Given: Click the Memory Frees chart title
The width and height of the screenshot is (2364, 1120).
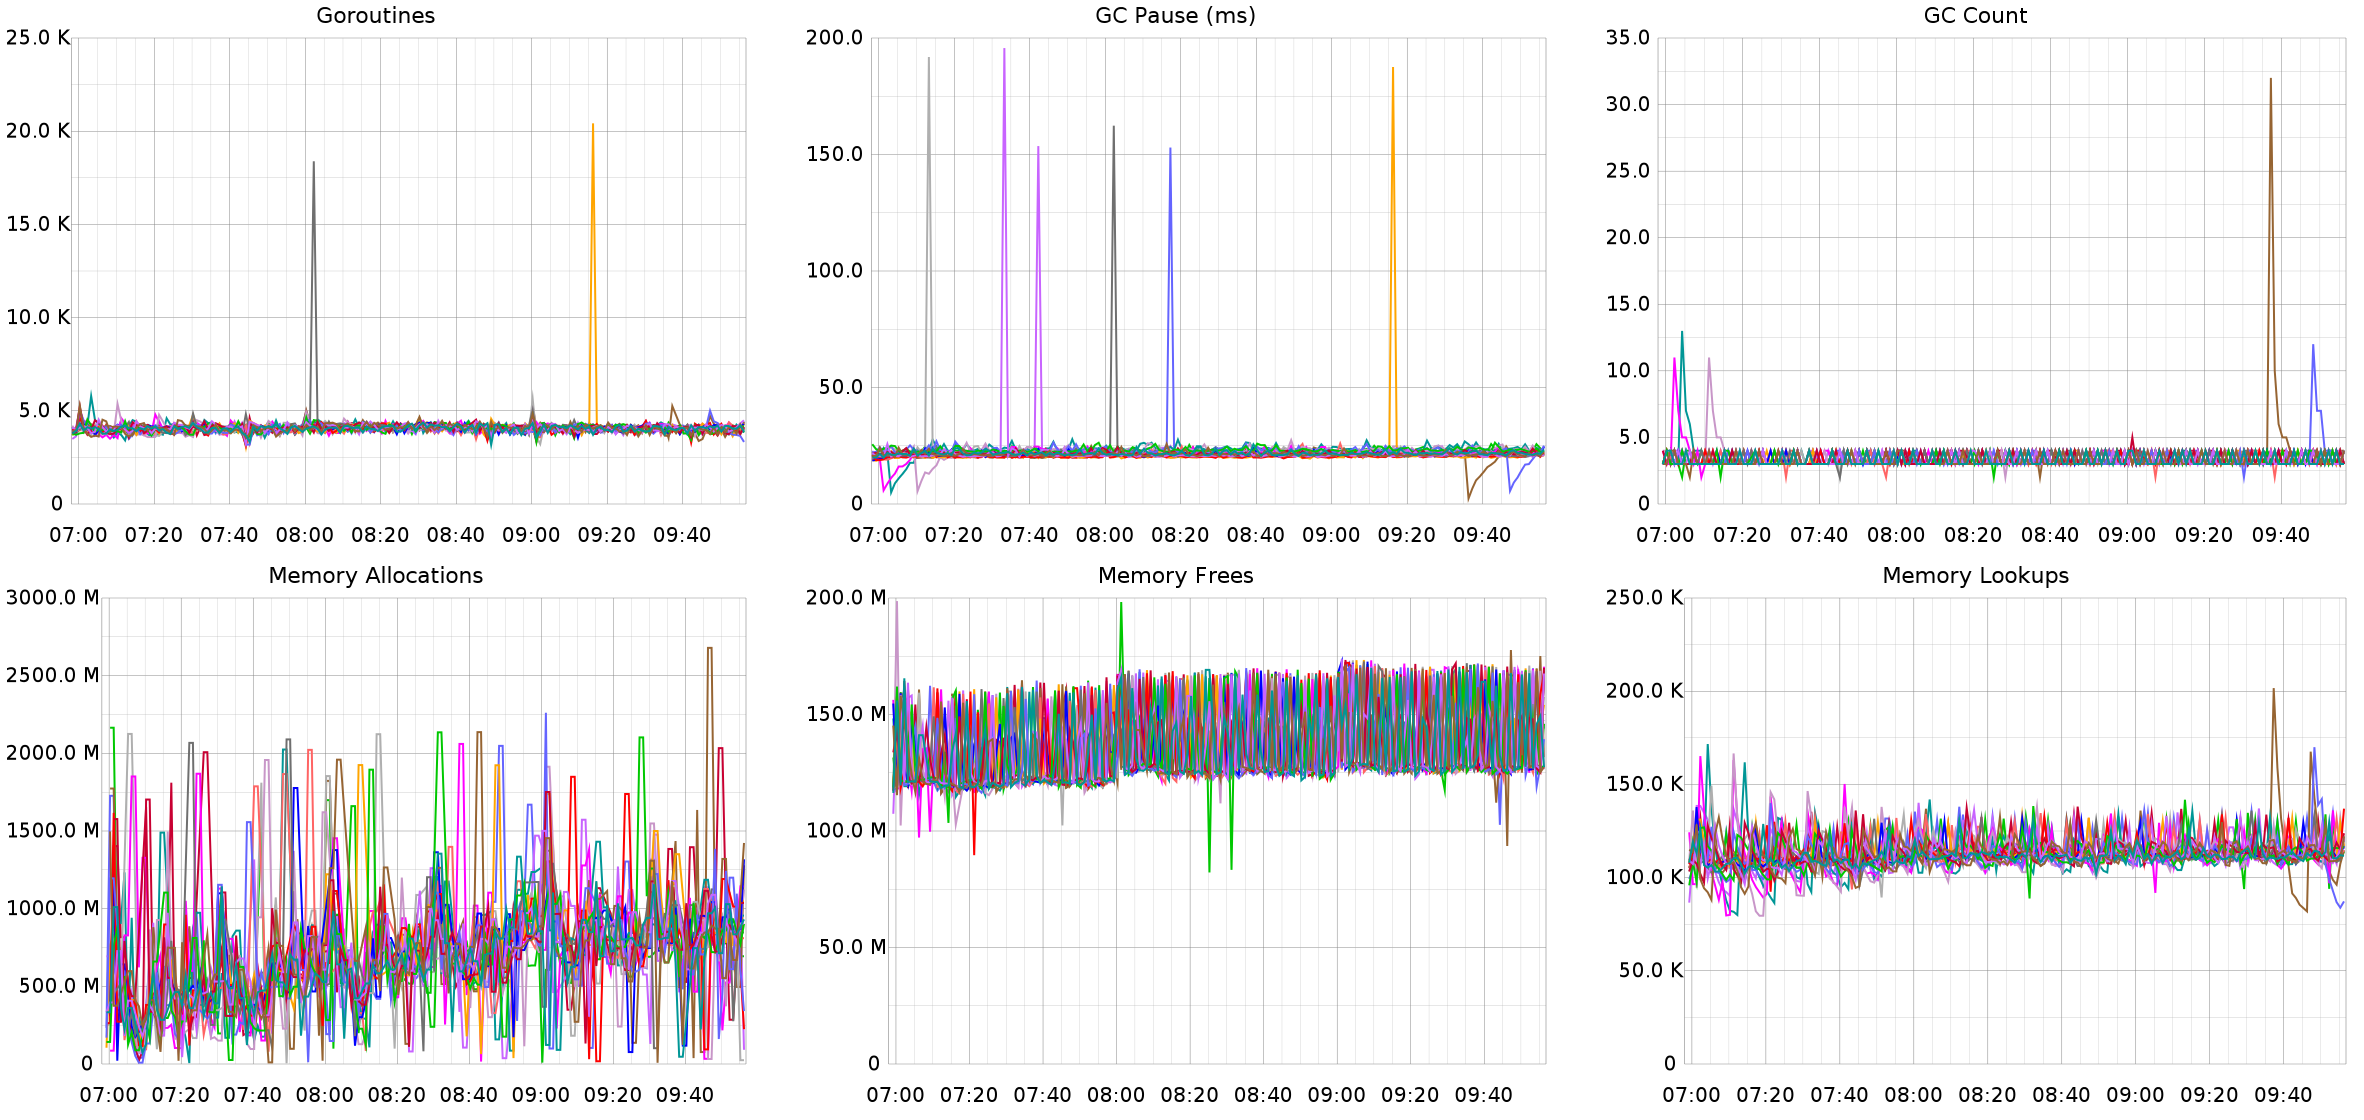Looking at the screenshot, I should pos(1175,576).
